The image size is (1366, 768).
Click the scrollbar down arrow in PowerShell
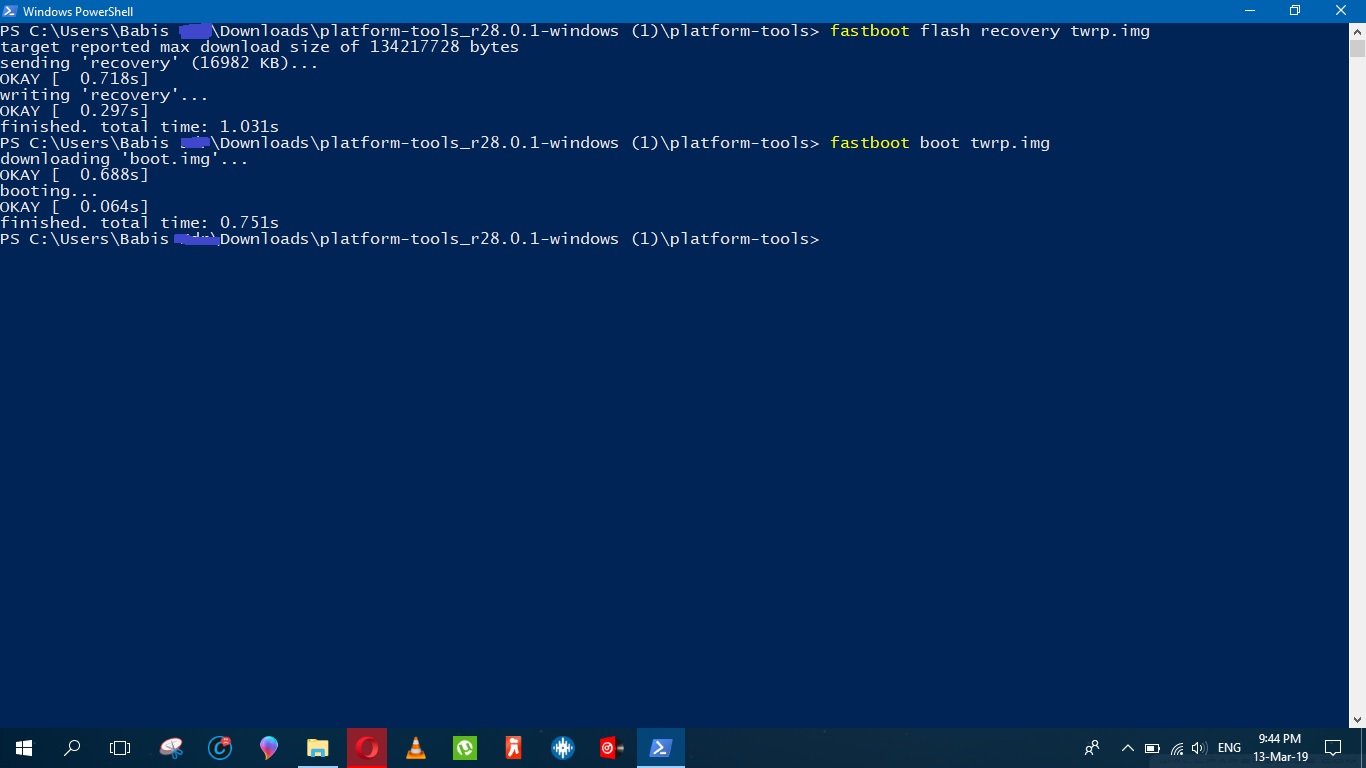(1357, 719)
